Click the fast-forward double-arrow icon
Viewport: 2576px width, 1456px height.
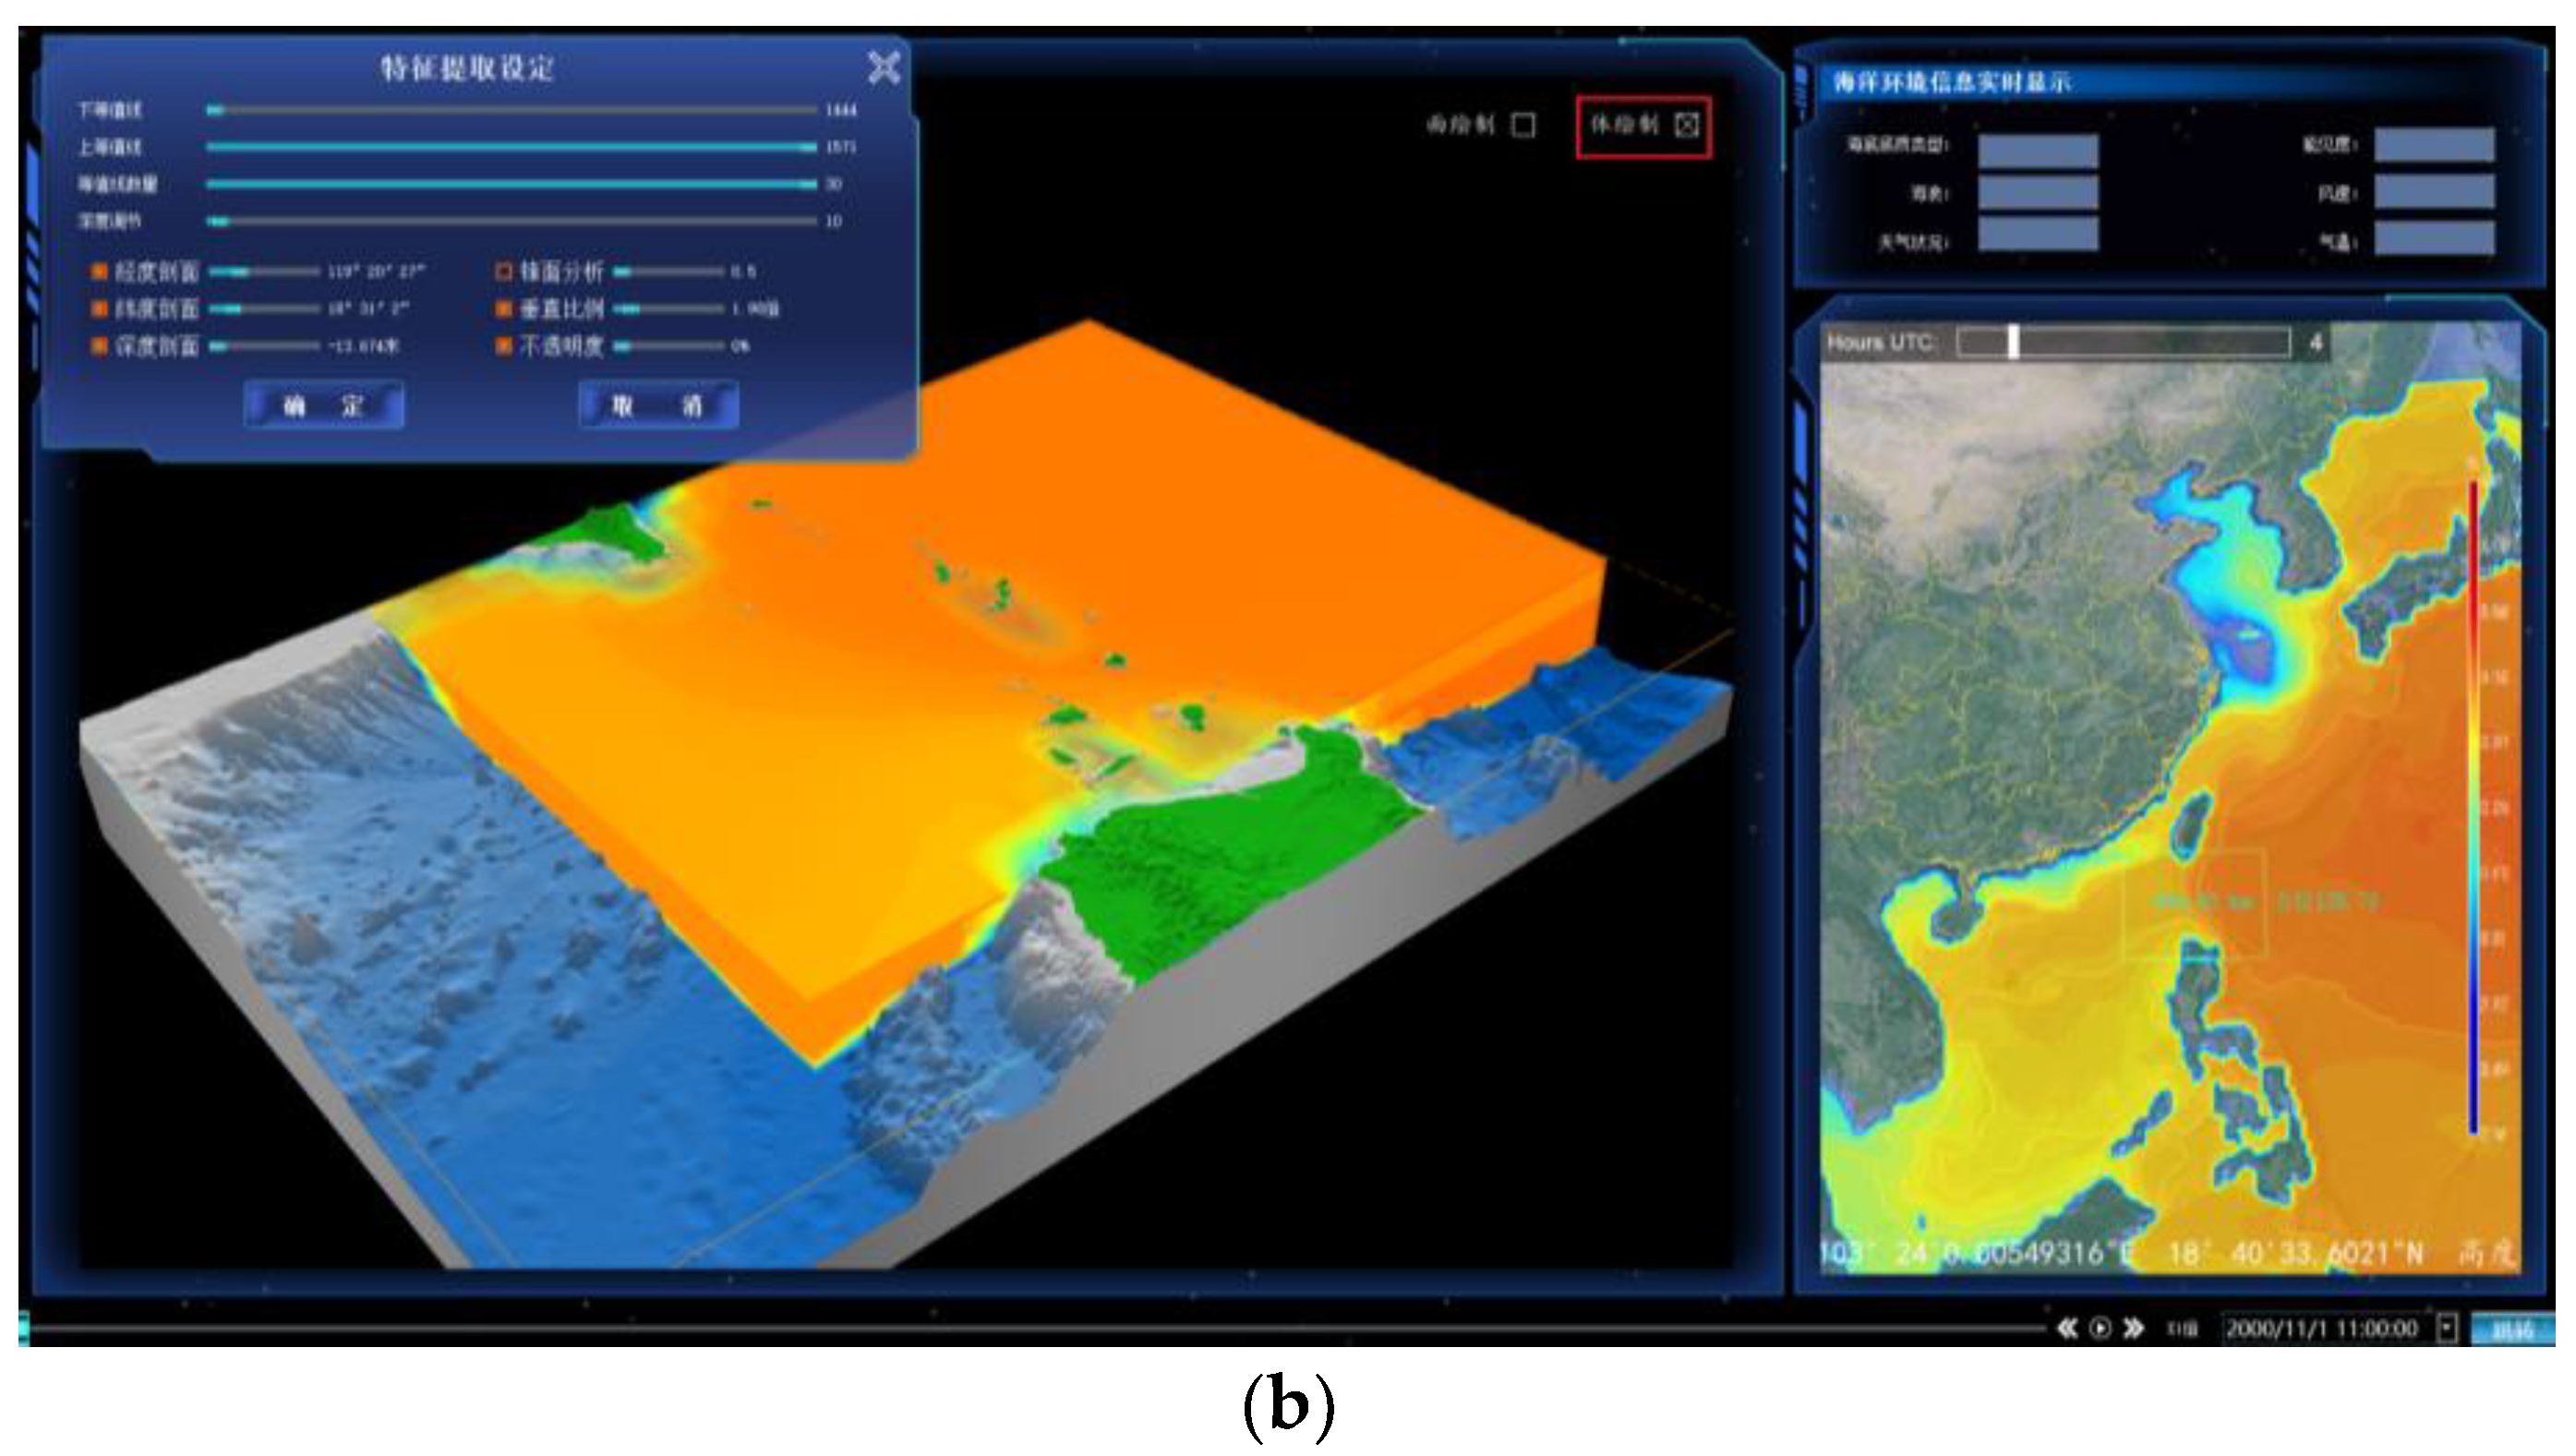coord(2133,1328)
